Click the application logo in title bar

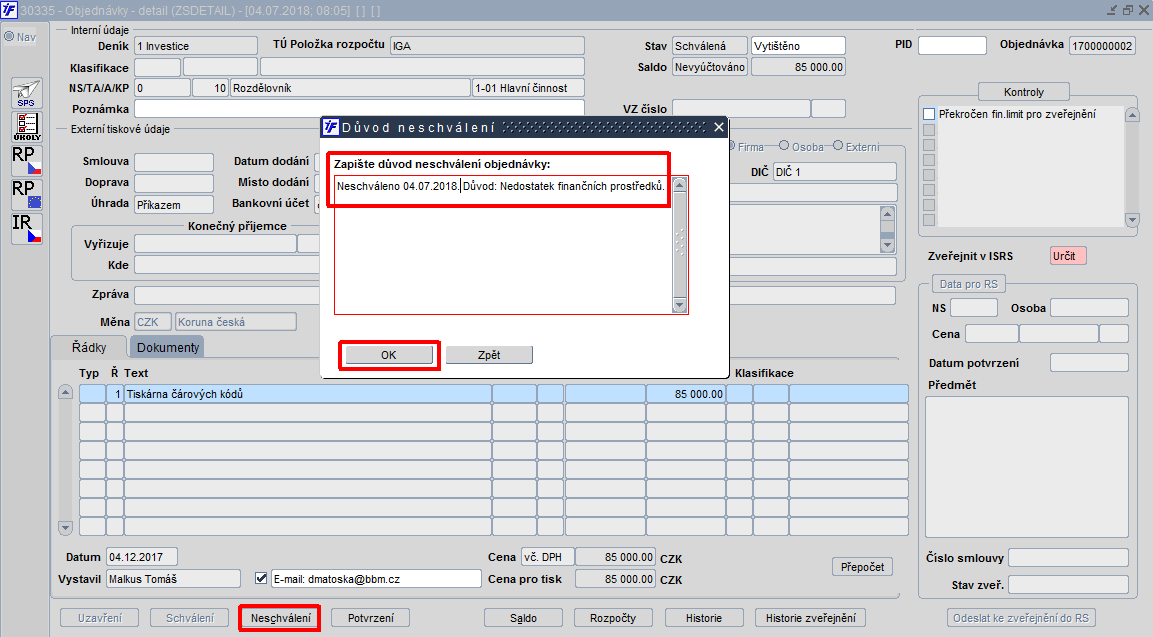point(9,10)
